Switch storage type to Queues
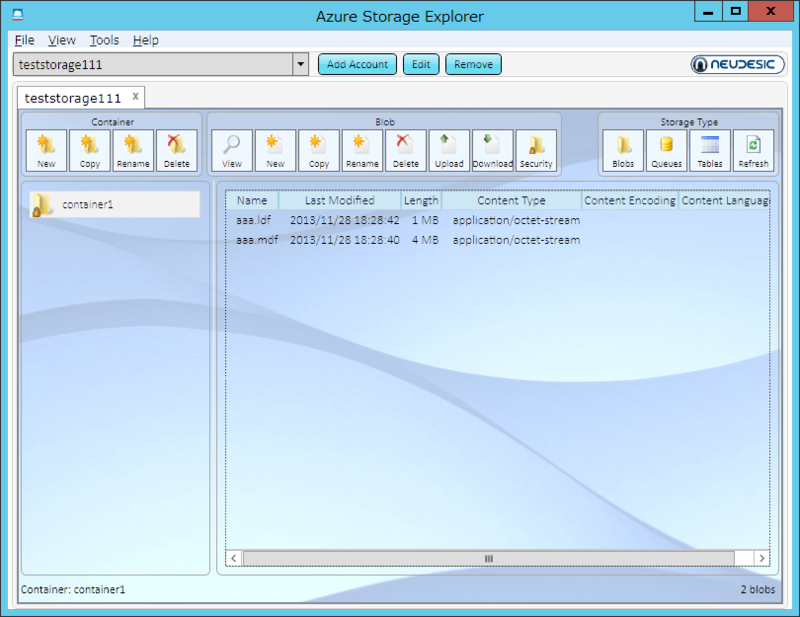The height and width of the screenshot is (617, 800). 666,150
